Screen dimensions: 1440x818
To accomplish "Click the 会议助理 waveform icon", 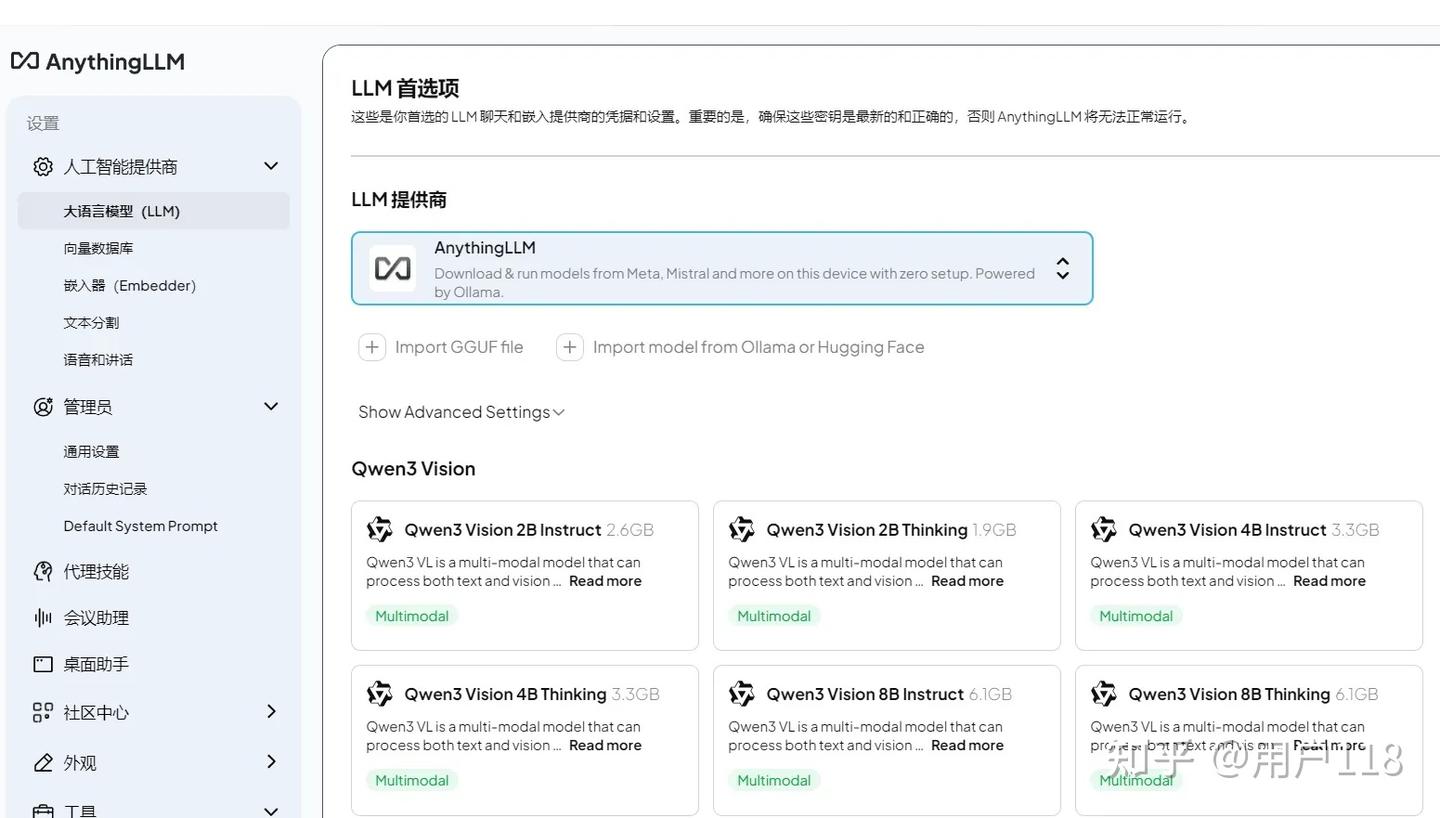I will 43,617.
